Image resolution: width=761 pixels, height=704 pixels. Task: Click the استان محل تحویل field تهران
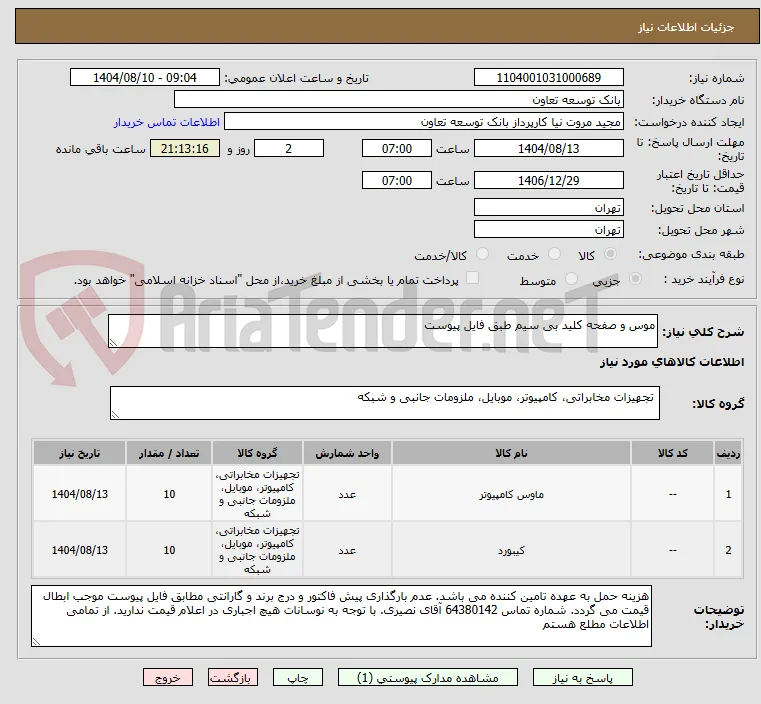(548, 208)
